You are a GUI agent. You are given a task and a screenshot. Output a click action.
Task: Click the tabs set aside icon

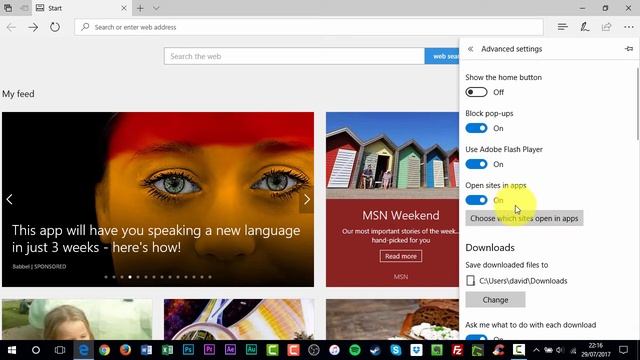(8, 8)
